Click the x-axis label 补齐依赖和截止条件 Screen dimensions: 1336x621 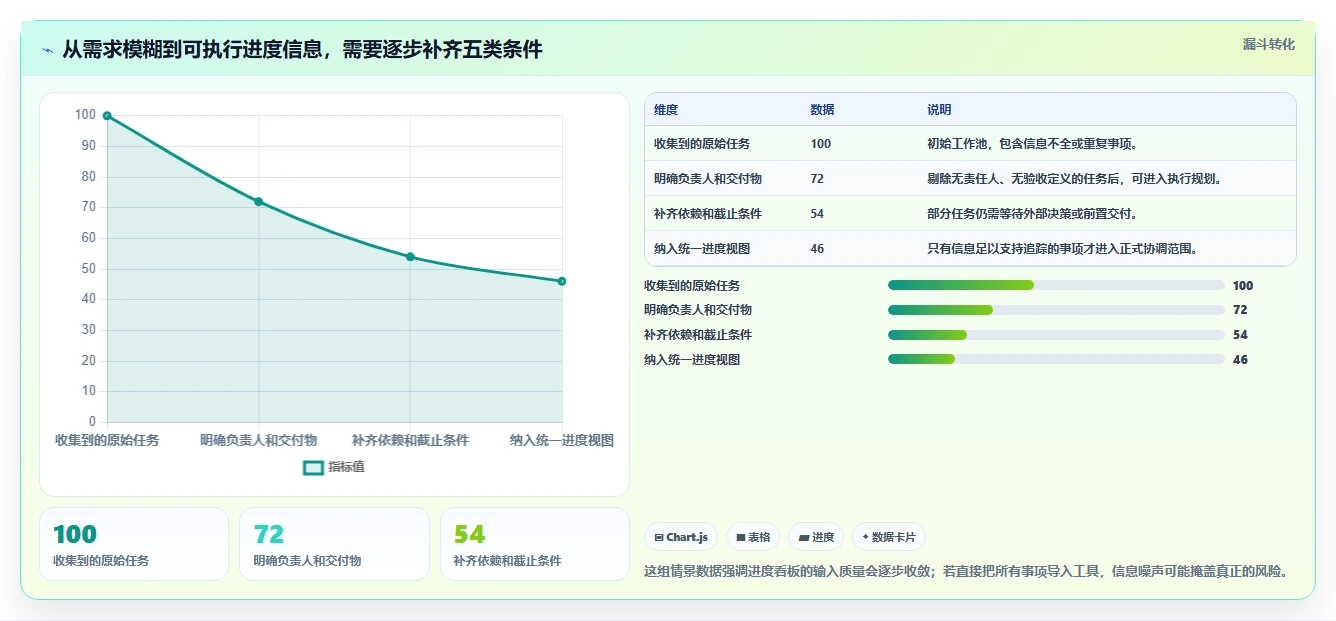click(x=410, y=440)
